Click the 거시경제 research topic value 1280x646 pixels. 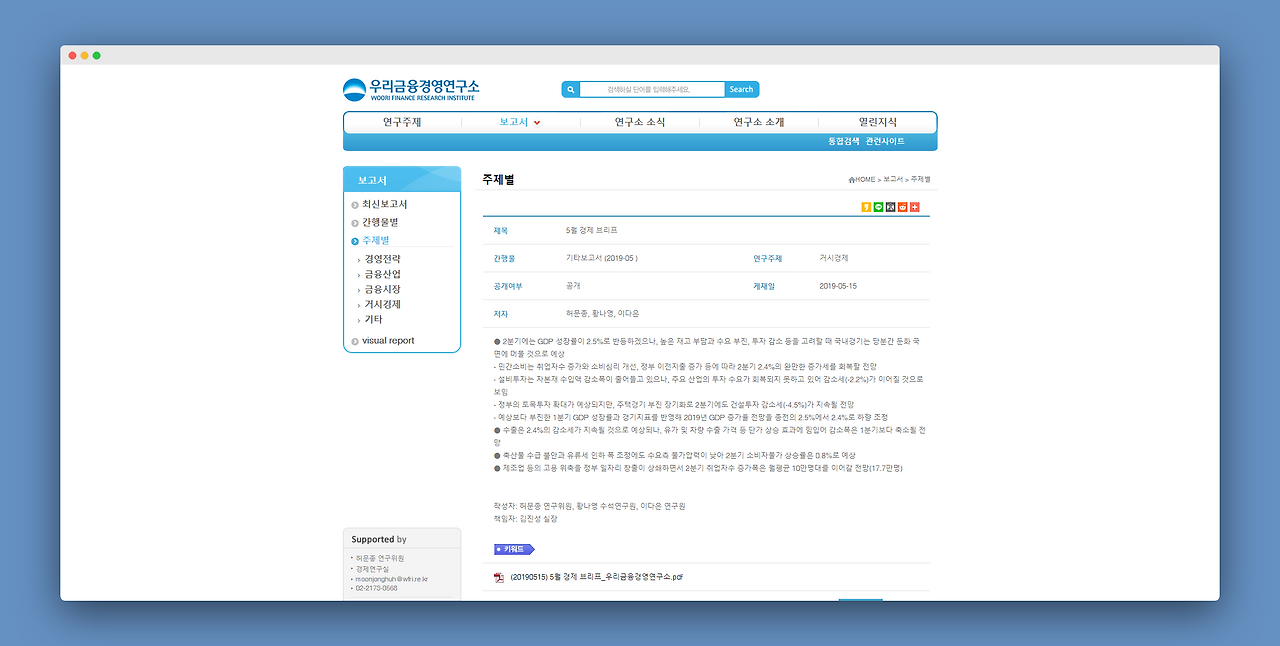(834, 258)
